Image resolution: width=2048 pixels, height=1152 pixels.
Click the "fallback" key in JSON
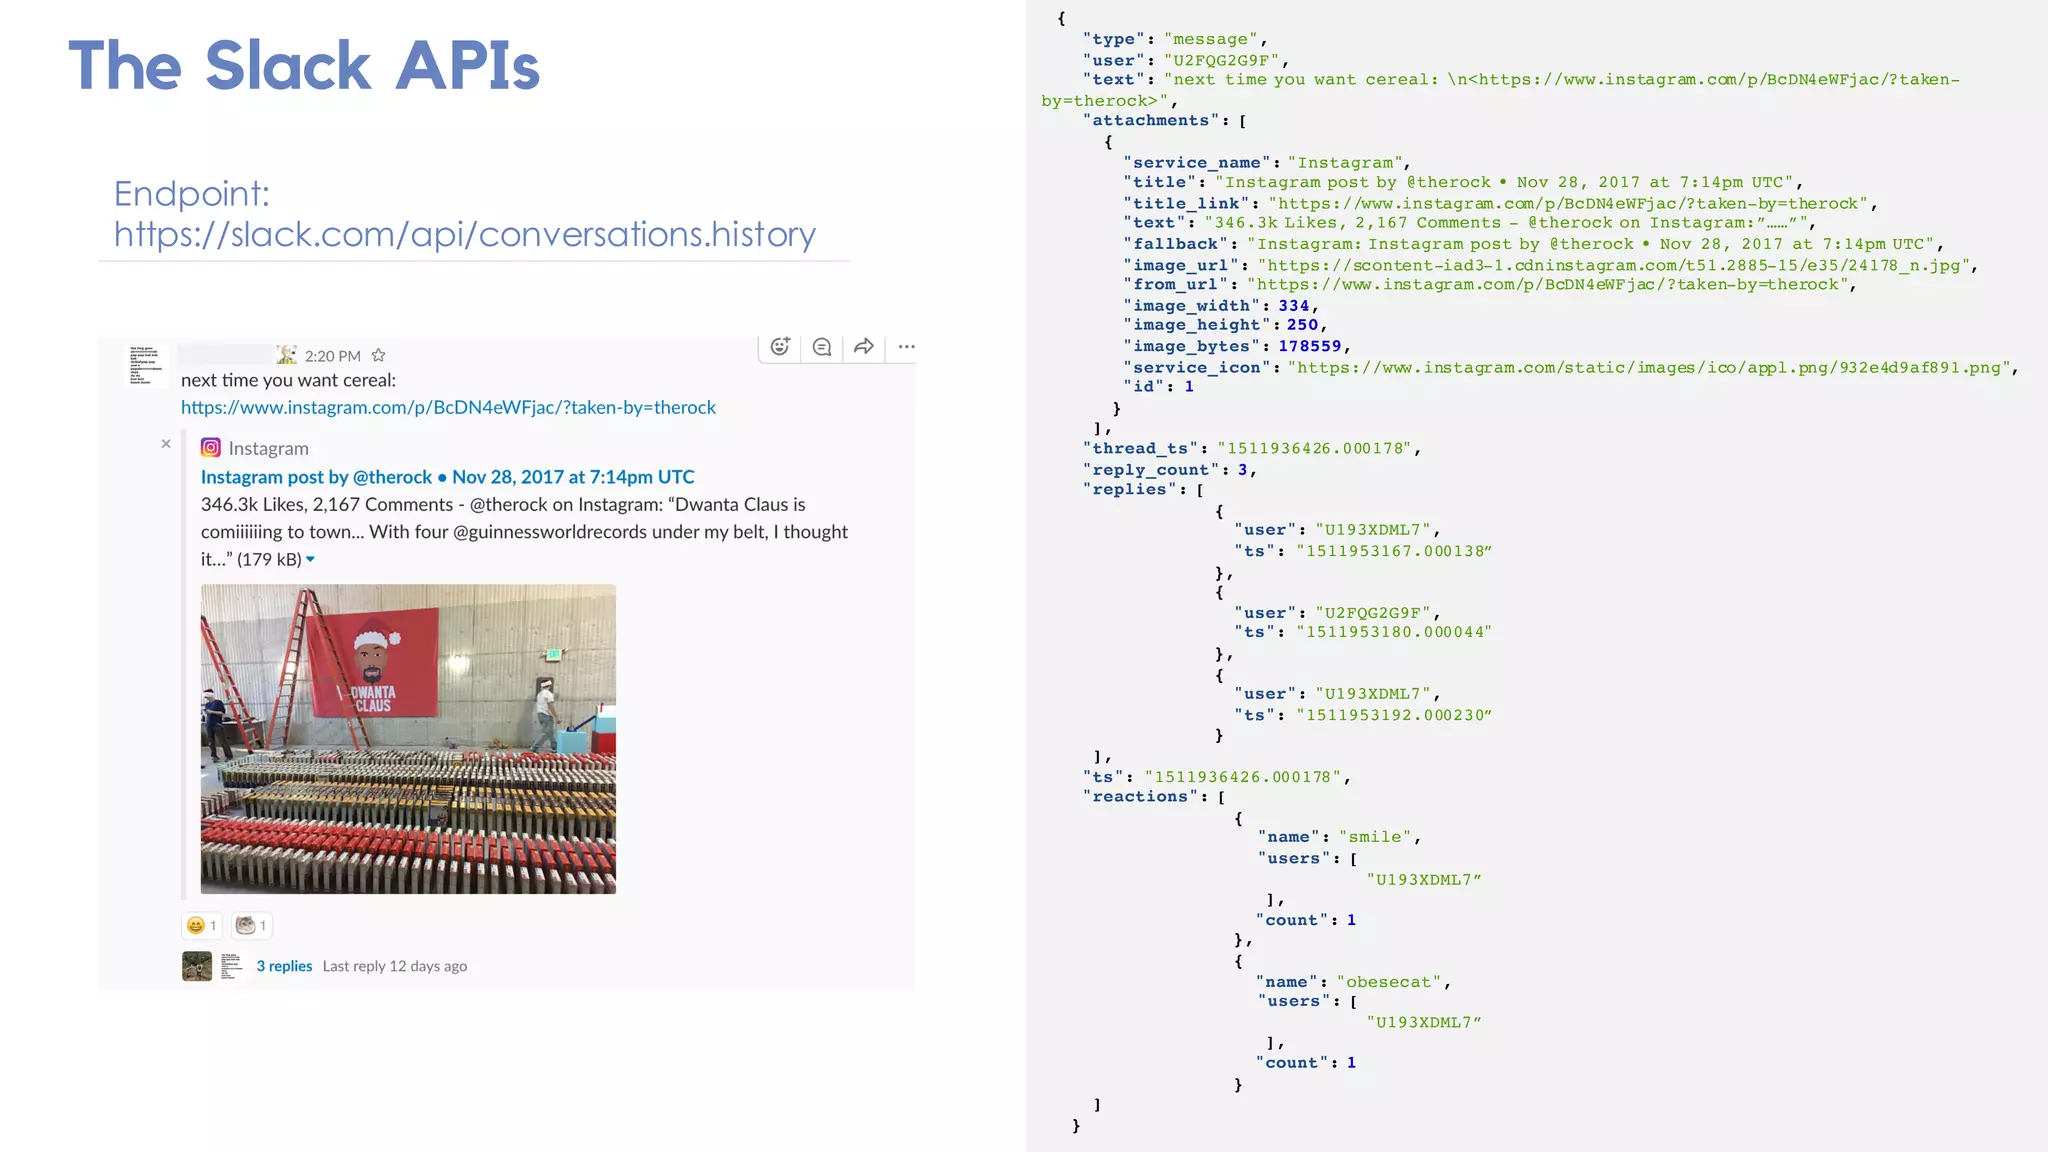(x=1176, y=244)
